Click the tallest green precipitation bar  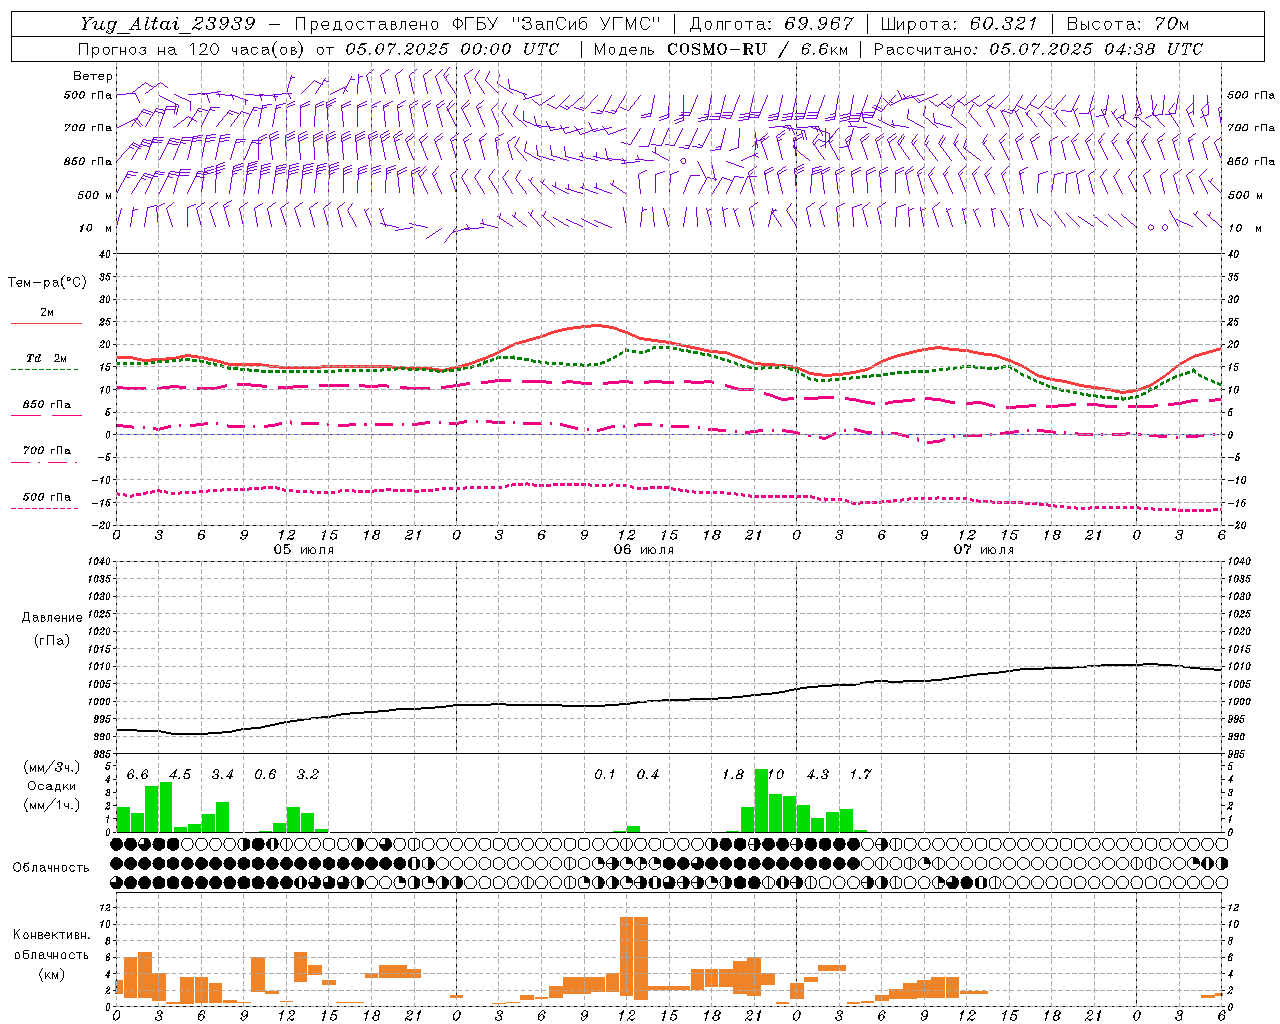(761, 801)
